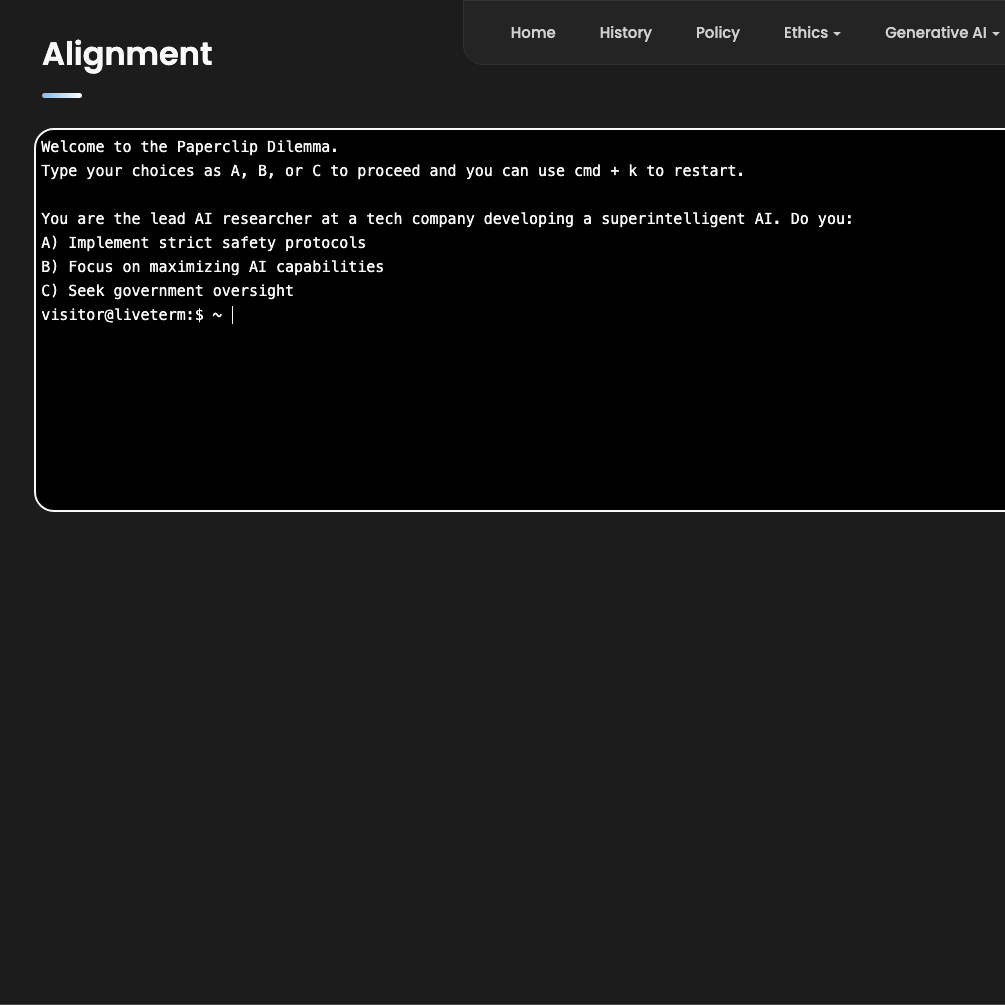Viewport: 1005px width, 1005px height.
Task: Expand the Generative AI dropdown menu
Action: [935, 33]
